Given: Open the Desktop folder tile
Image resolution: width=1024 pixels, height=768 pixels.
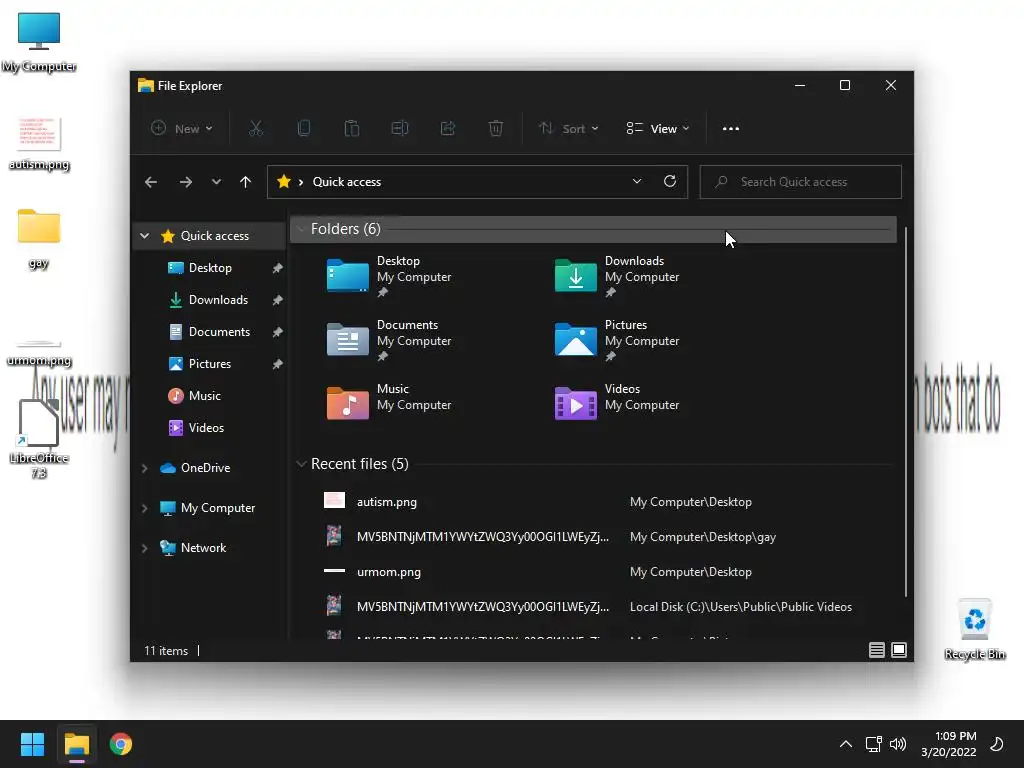Looking at the screenshot, I should point(389,276).
